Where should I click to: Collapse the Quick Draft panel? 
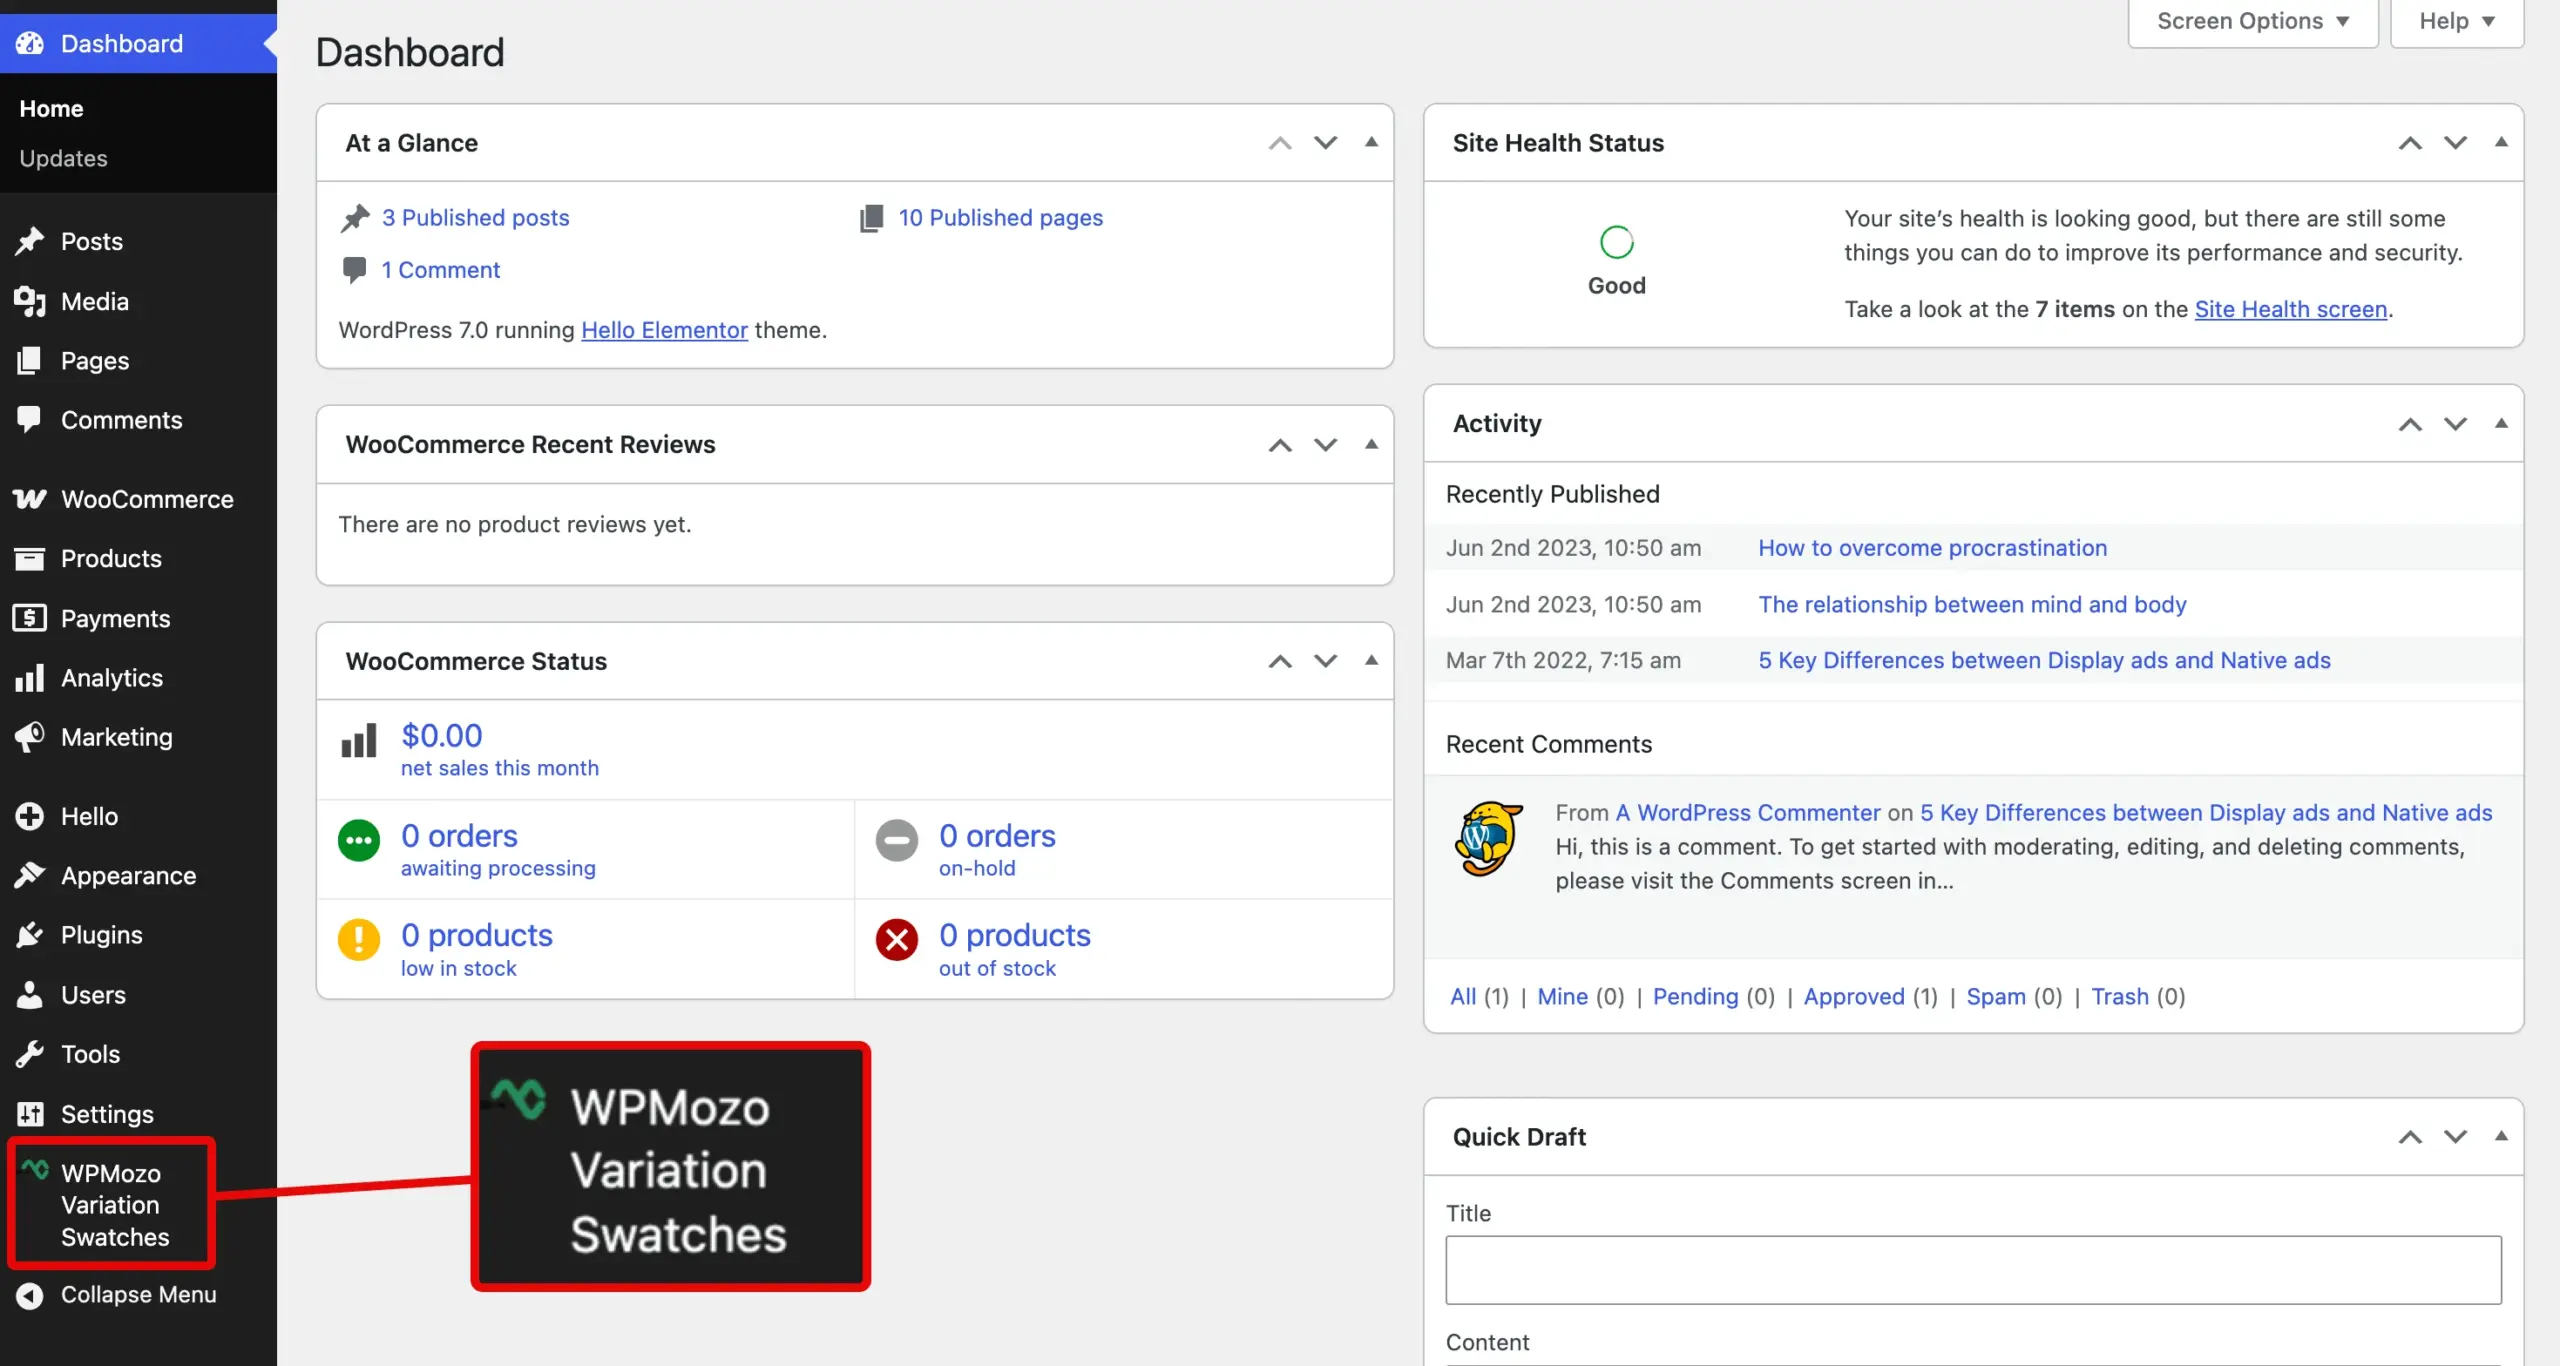click(2501, 1136)
